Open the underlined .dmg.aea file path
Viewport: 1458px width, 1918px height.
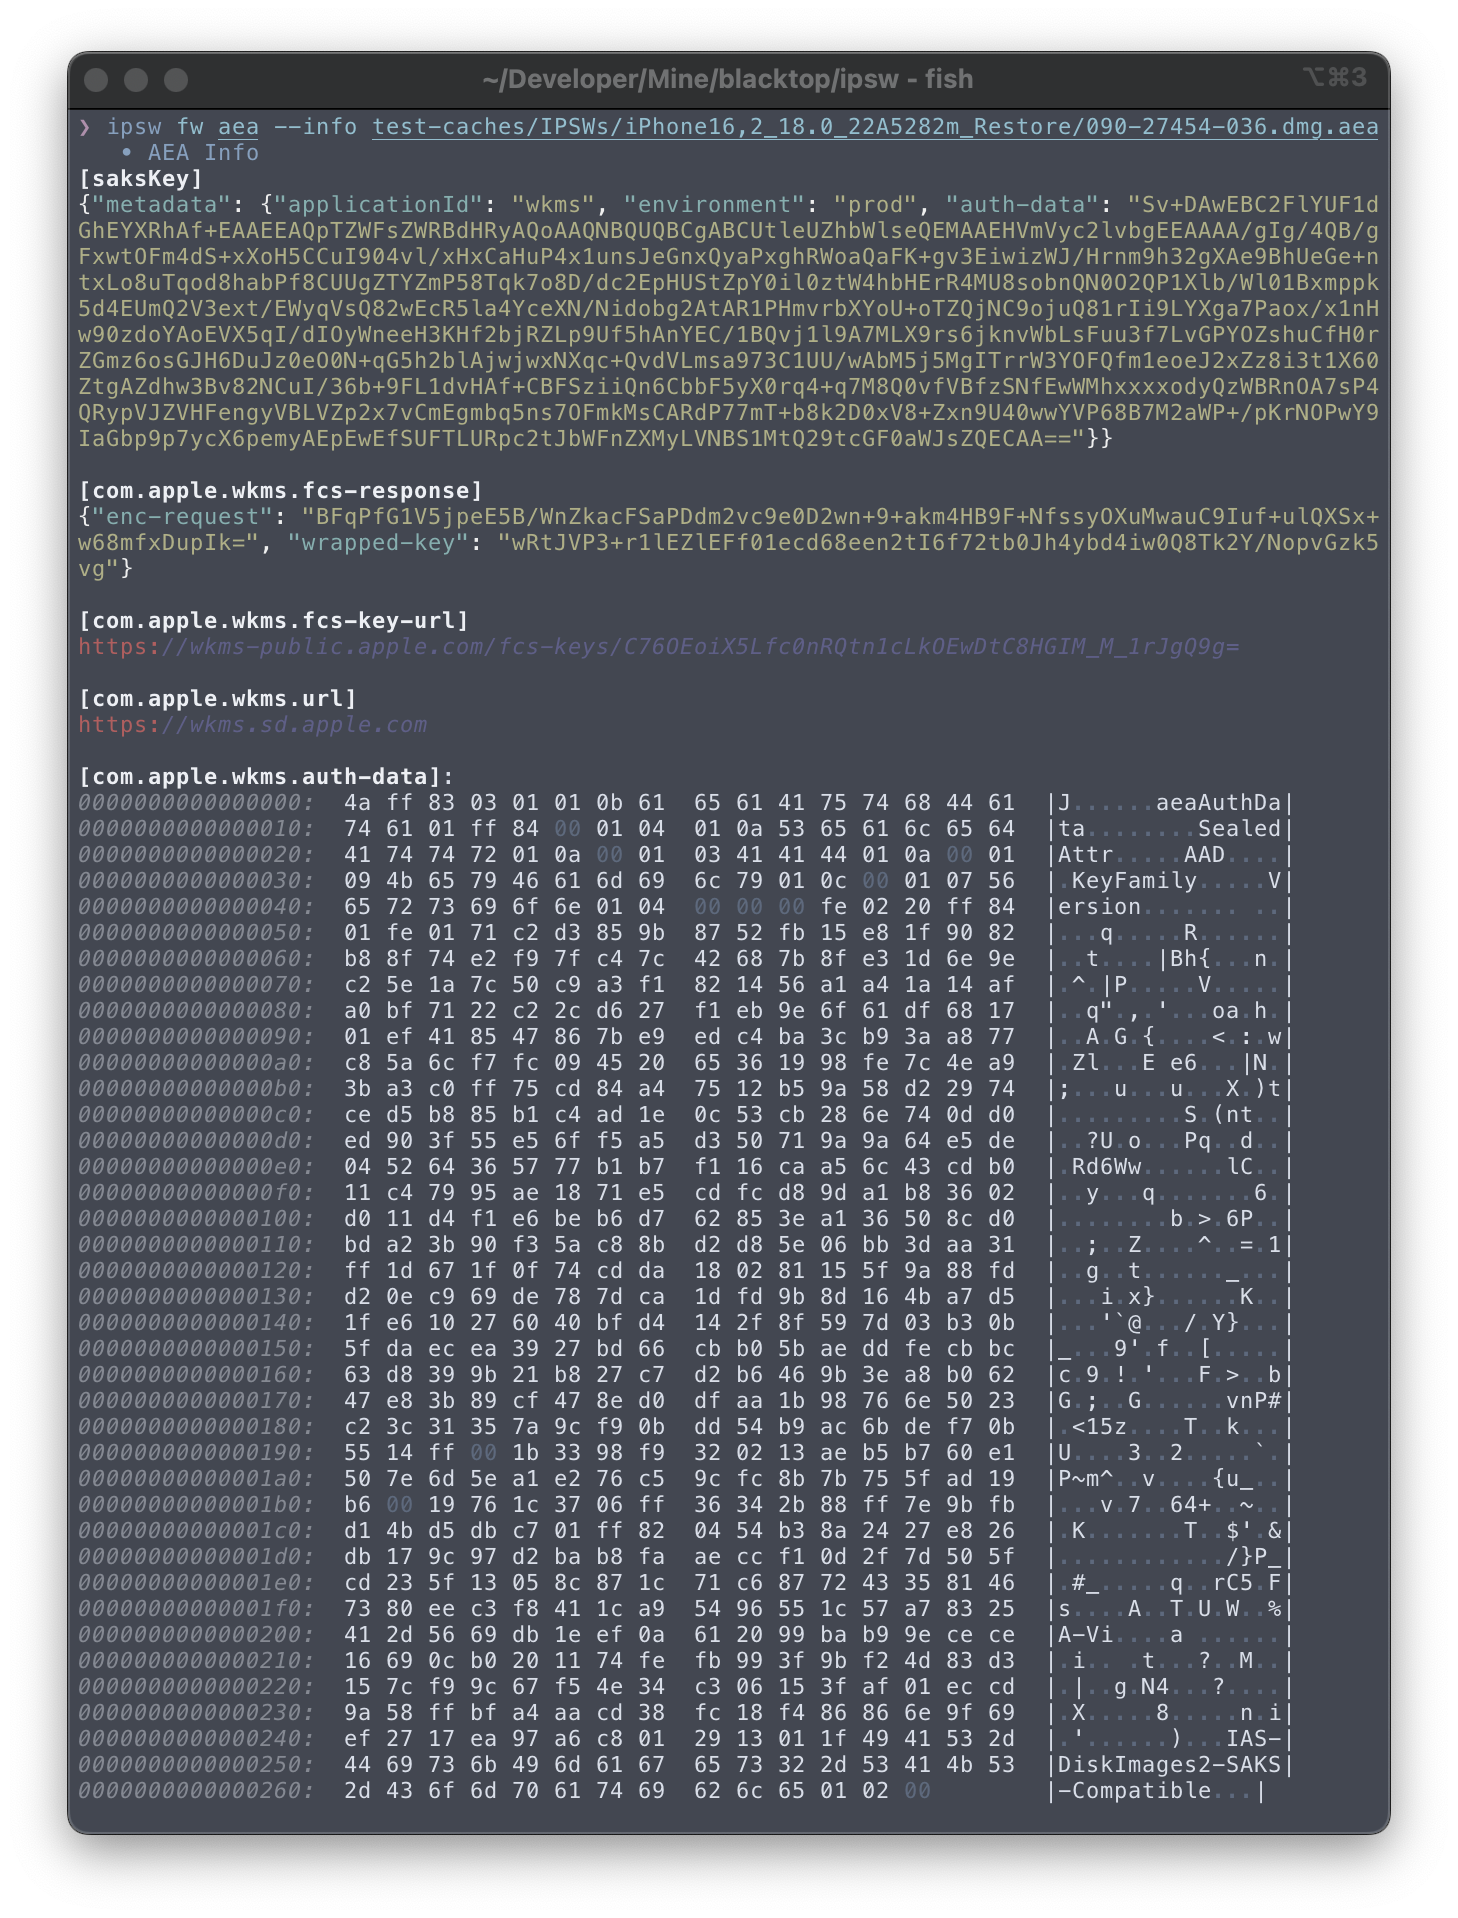875,127
